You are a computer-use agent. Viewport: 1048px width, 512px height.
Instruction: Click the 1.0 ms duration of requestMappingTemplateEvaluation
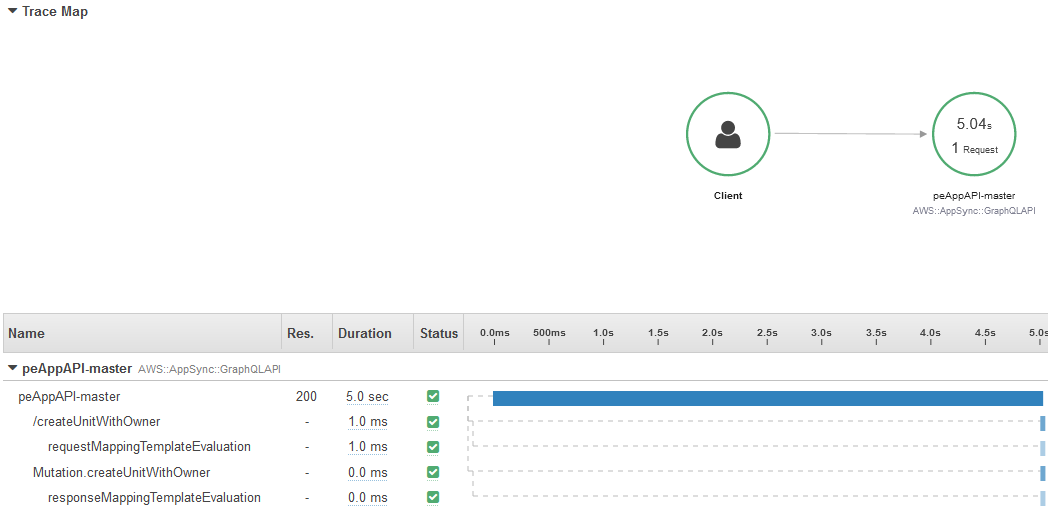[368, 446]
